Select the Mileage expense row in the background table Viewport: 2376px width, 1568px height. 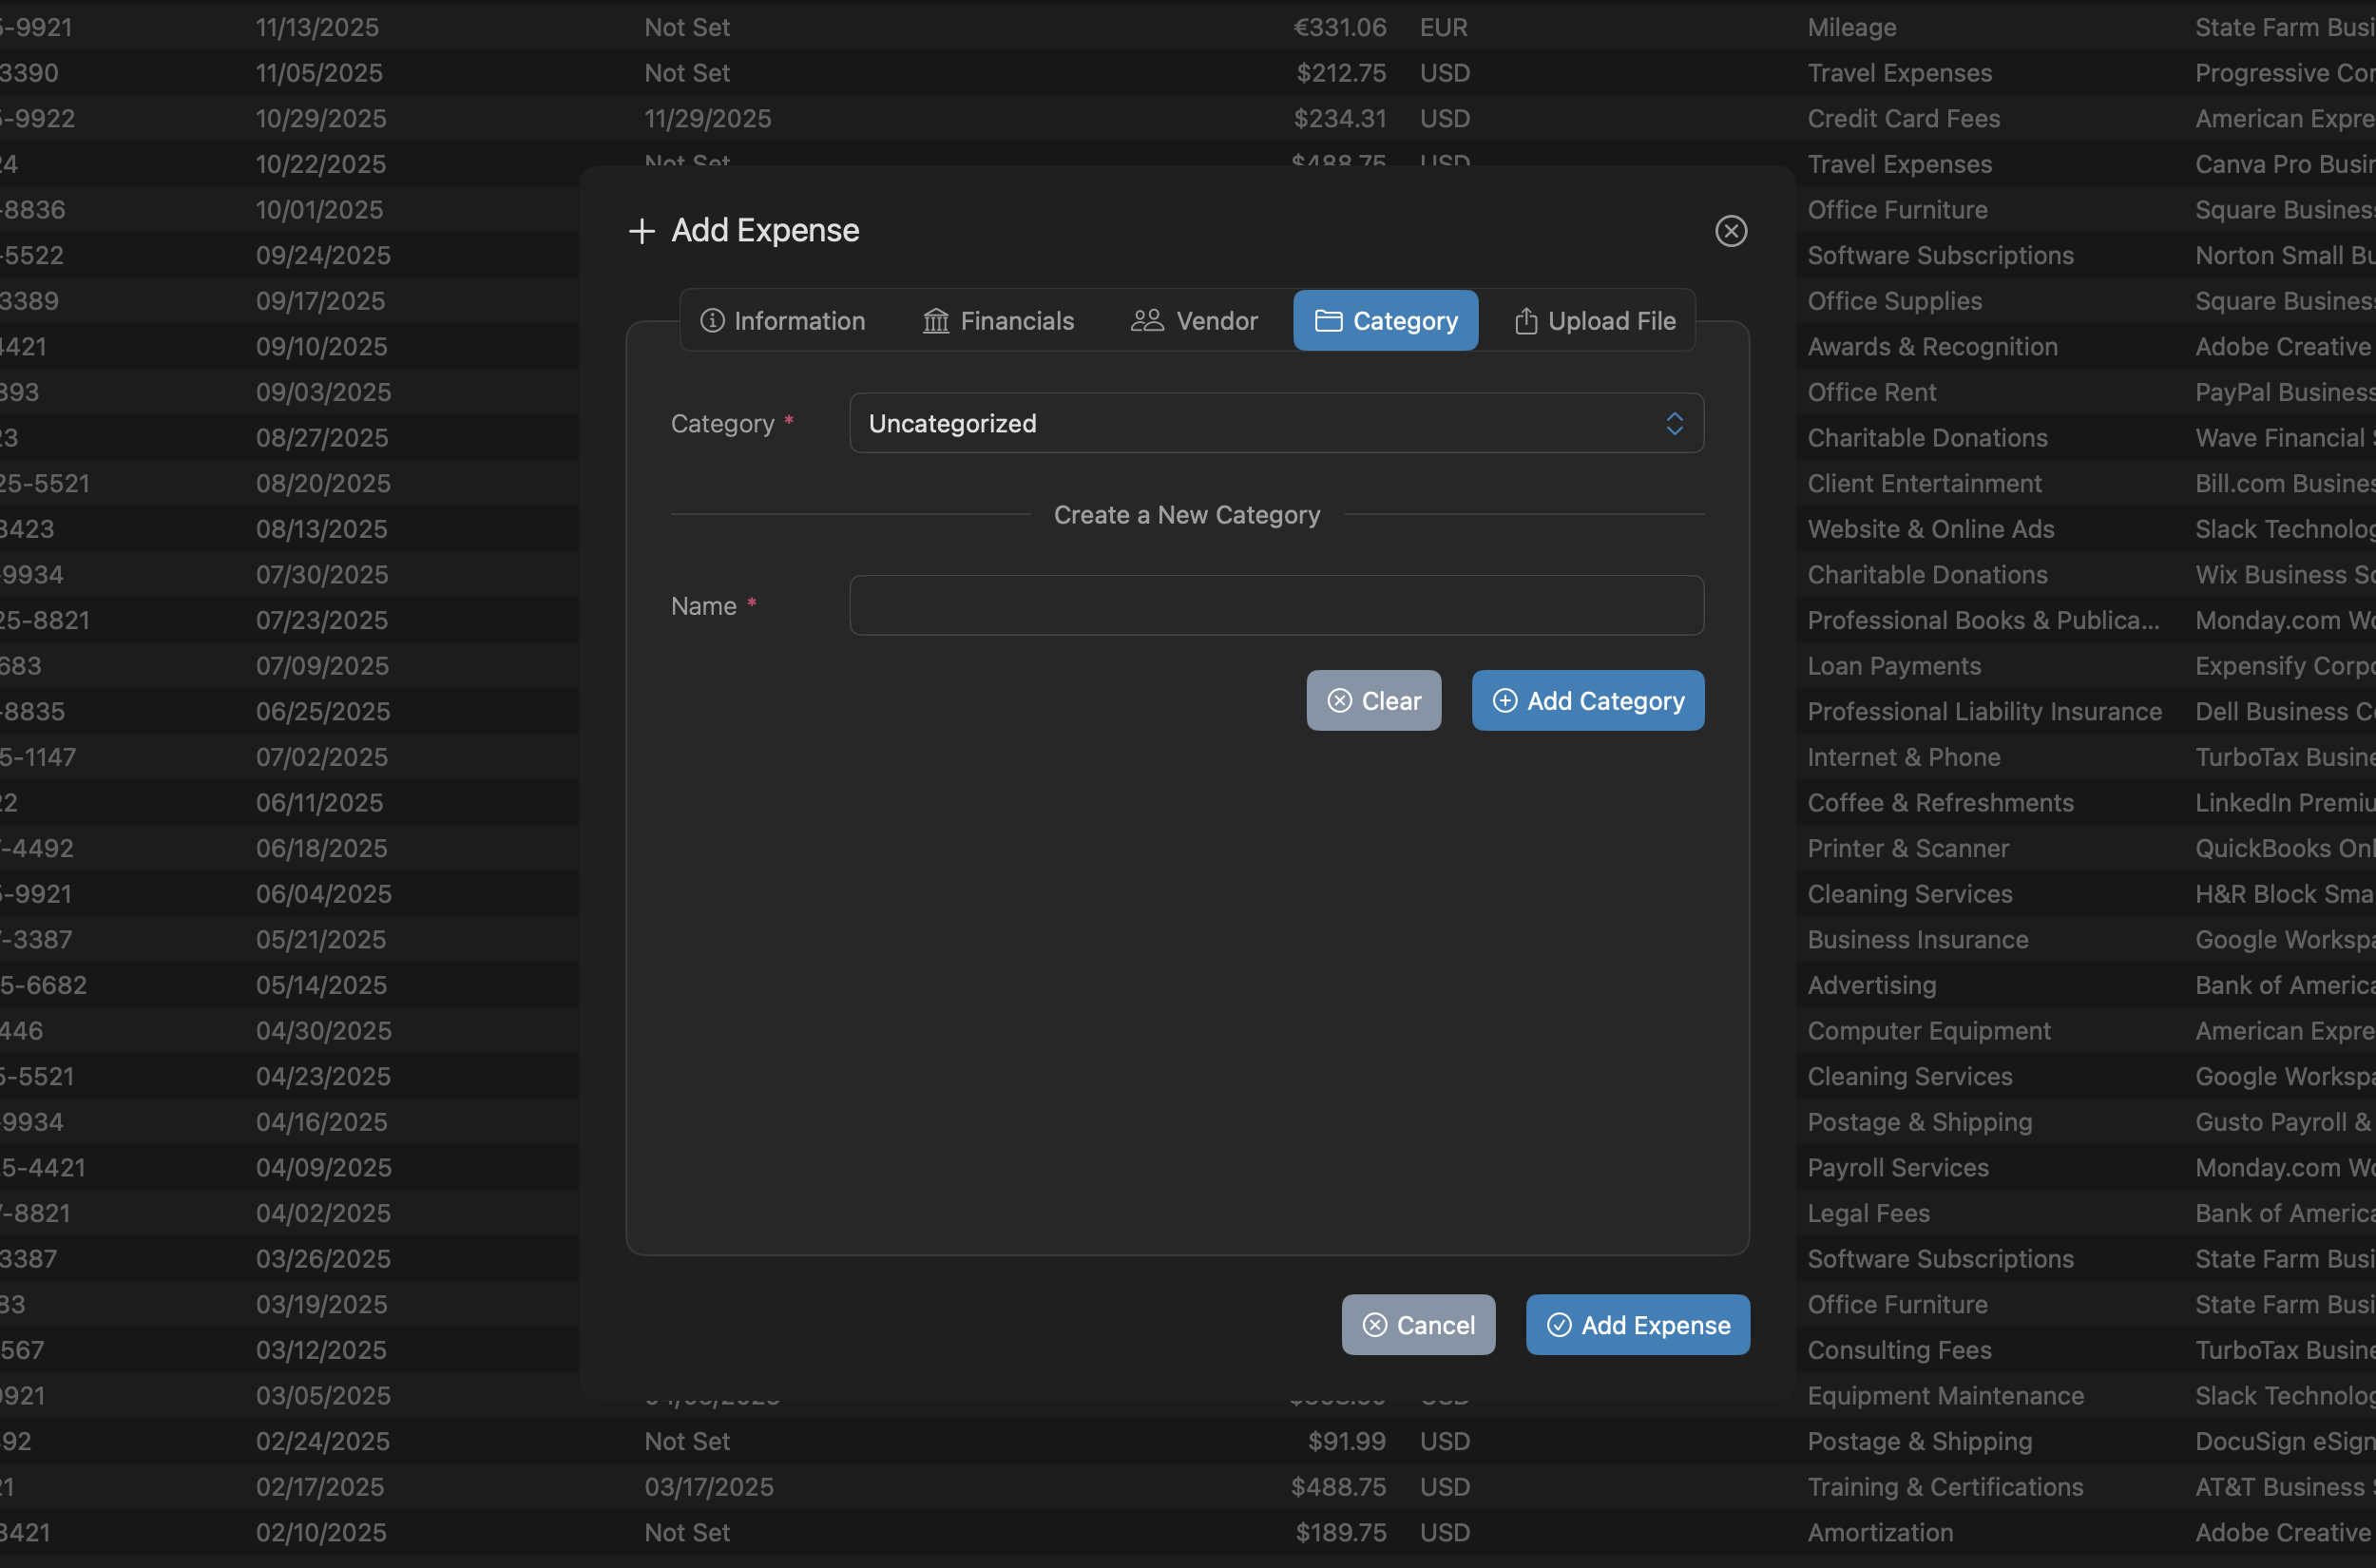[x=1851, y=27]
